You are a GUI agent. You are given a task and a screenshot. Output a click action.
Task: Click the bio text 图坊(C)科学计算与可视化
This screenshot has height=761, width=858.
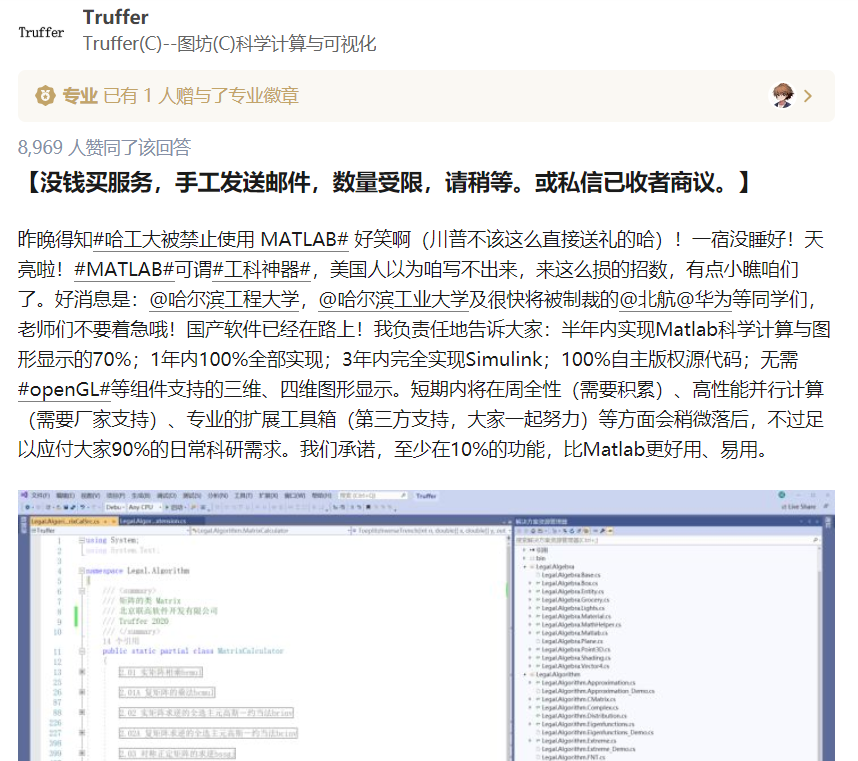coord(276,43)
